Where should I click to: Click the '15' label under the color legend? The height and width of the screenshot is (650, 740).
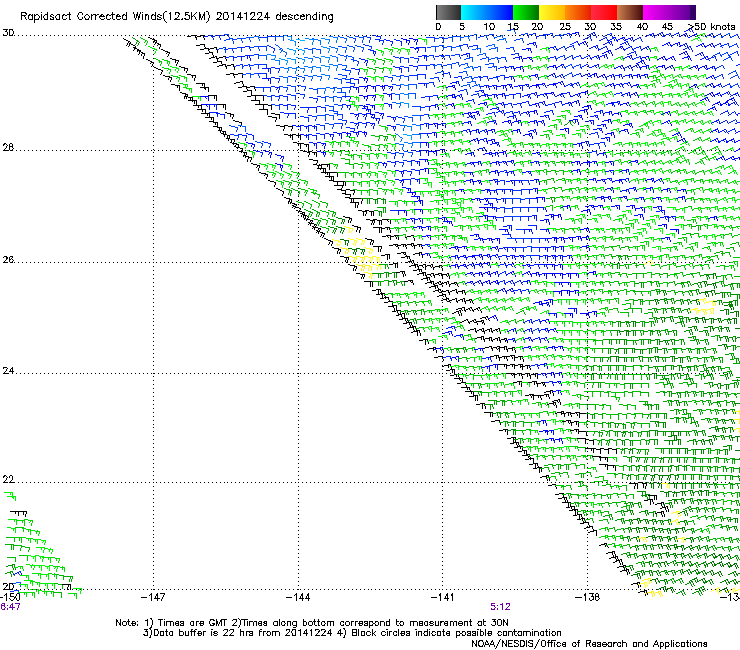[513, 27]
